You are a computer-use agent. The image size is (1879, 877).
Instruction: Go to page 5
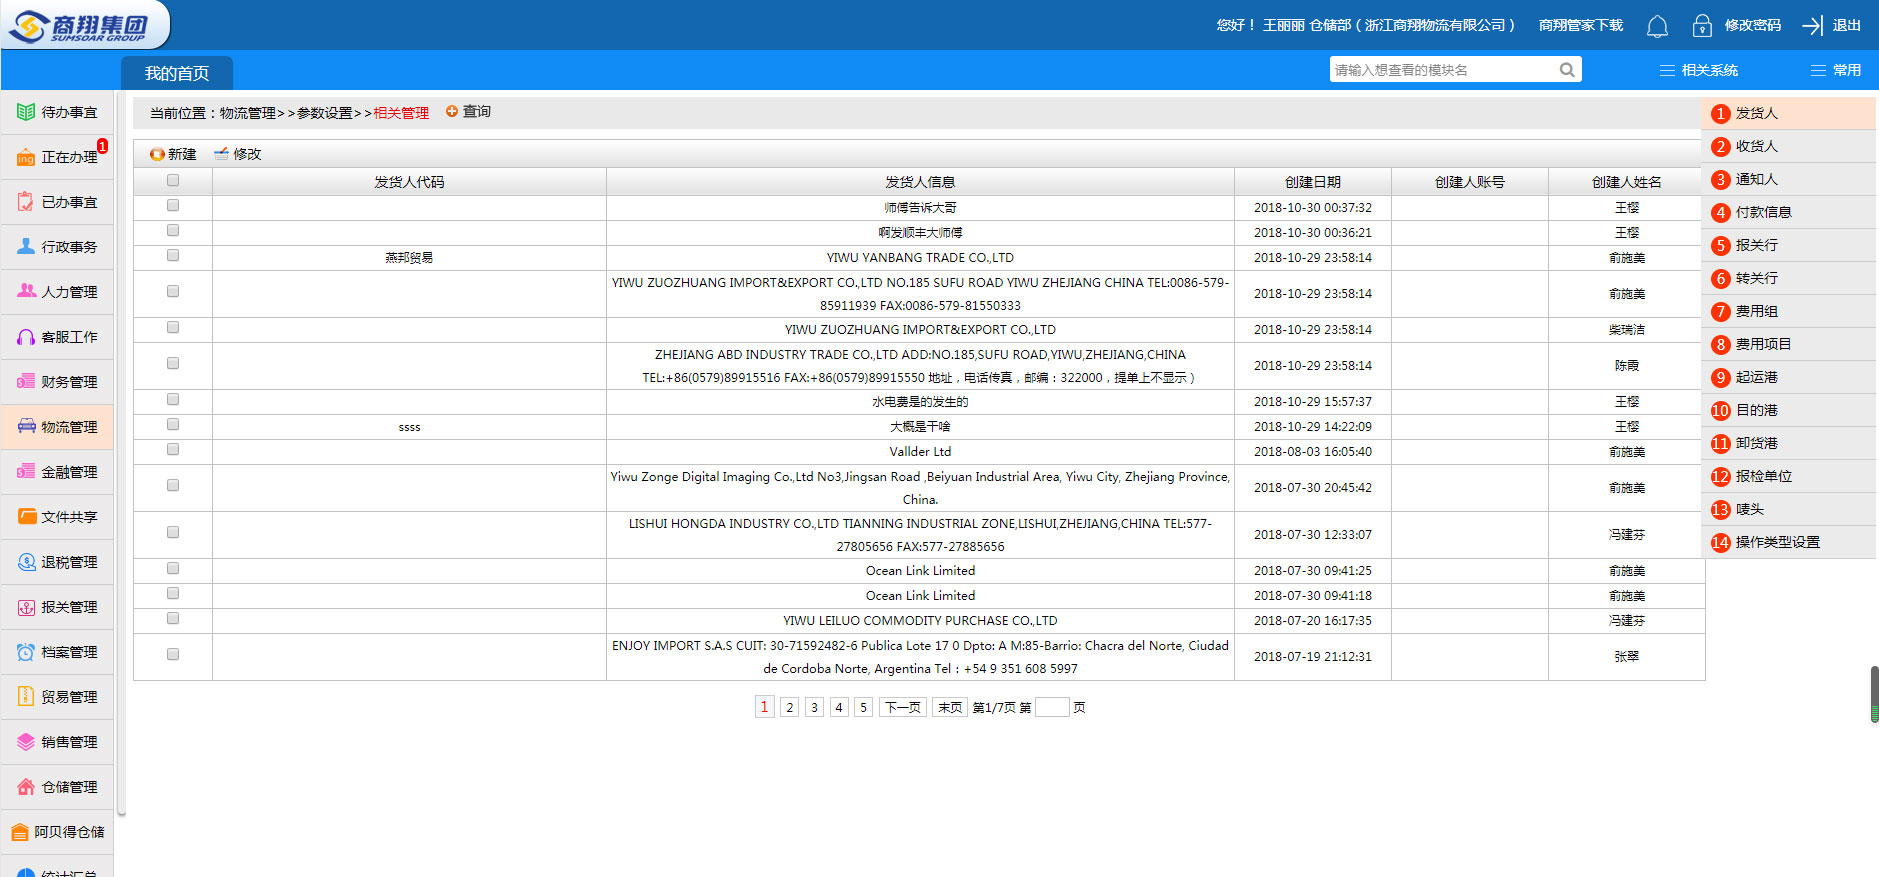click(x=863, y=707)
